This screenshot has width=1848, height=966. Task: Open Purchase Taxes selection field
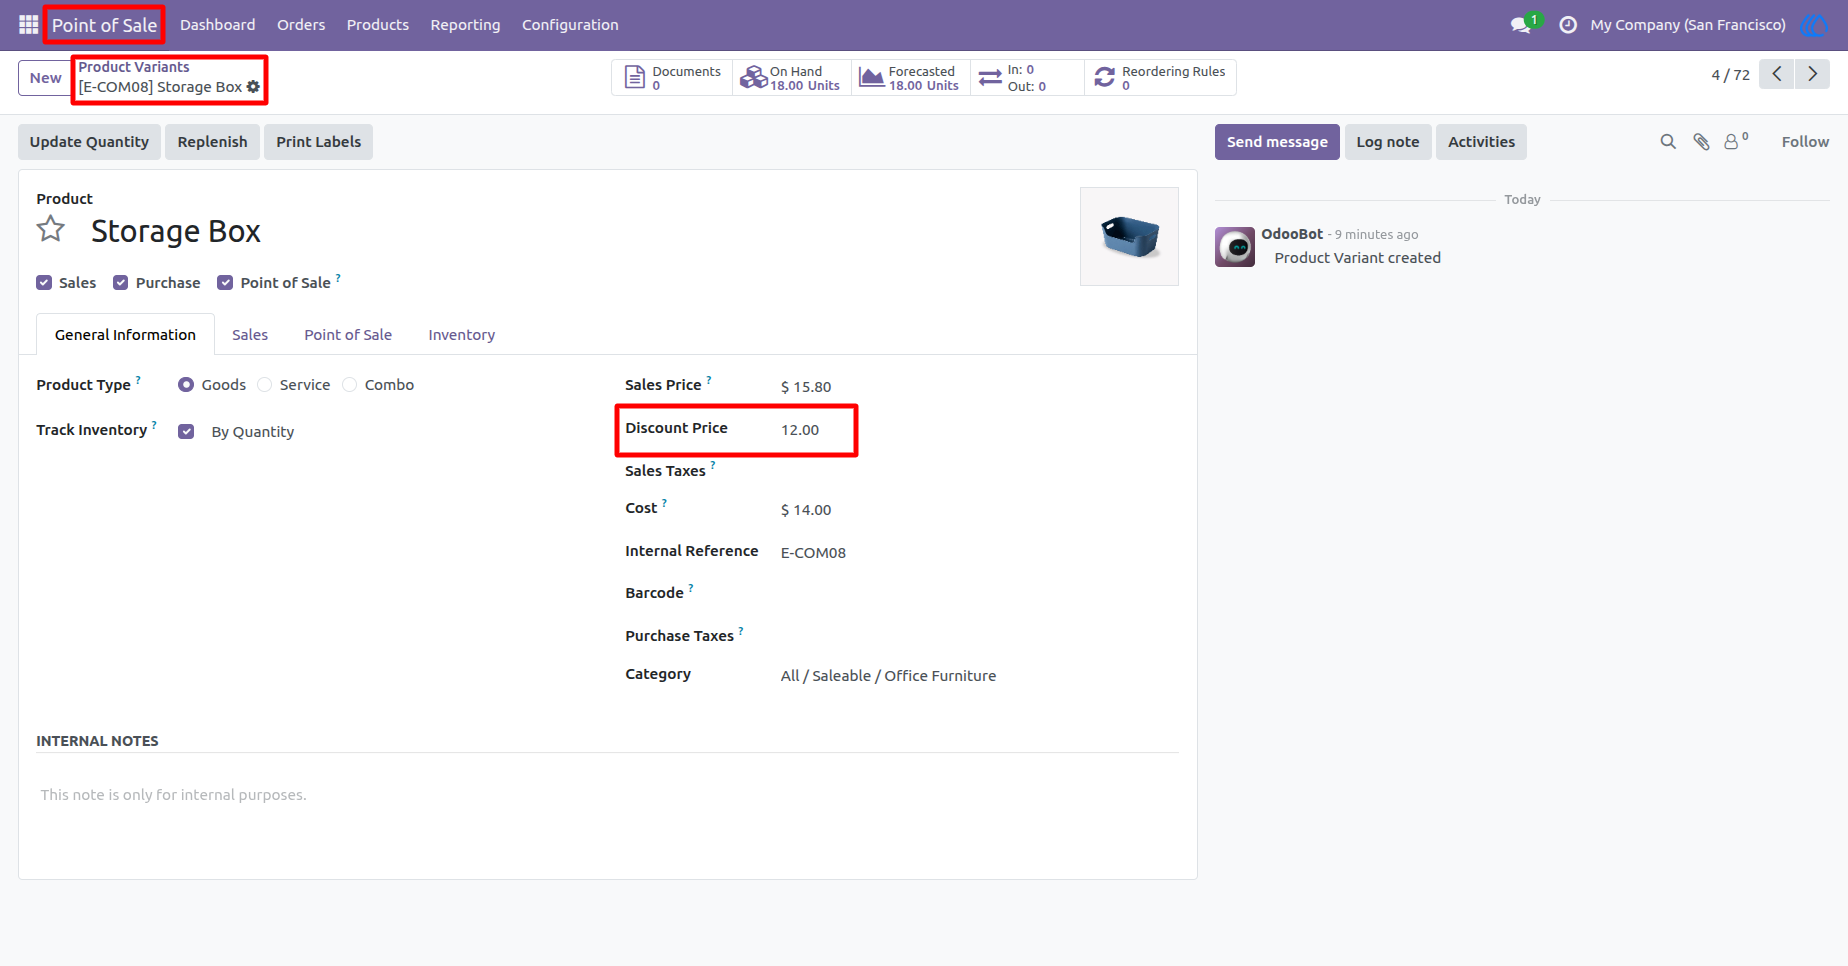(978, 636)
